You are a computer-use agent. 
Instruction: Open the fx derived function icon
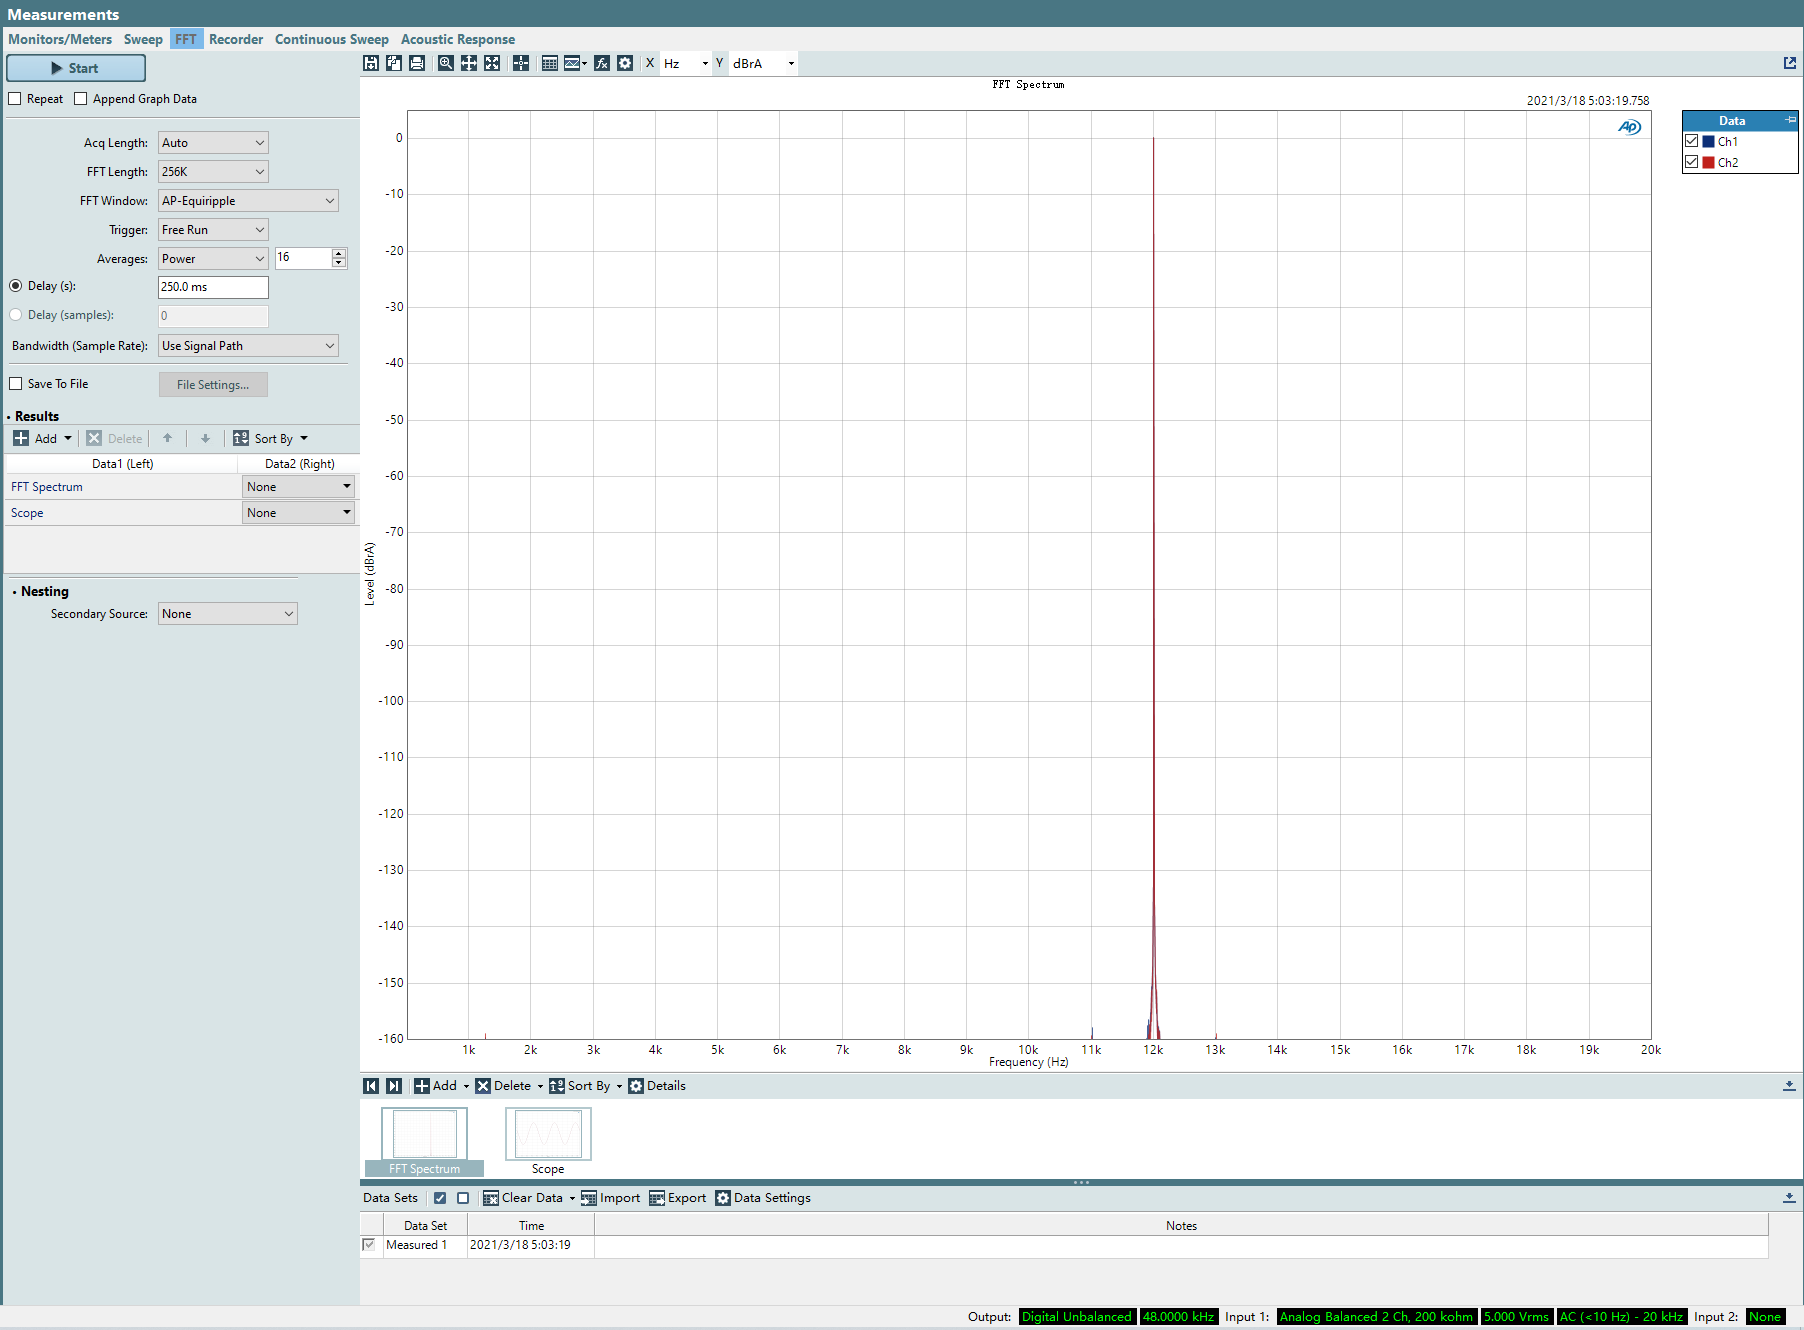coord(602,63)
